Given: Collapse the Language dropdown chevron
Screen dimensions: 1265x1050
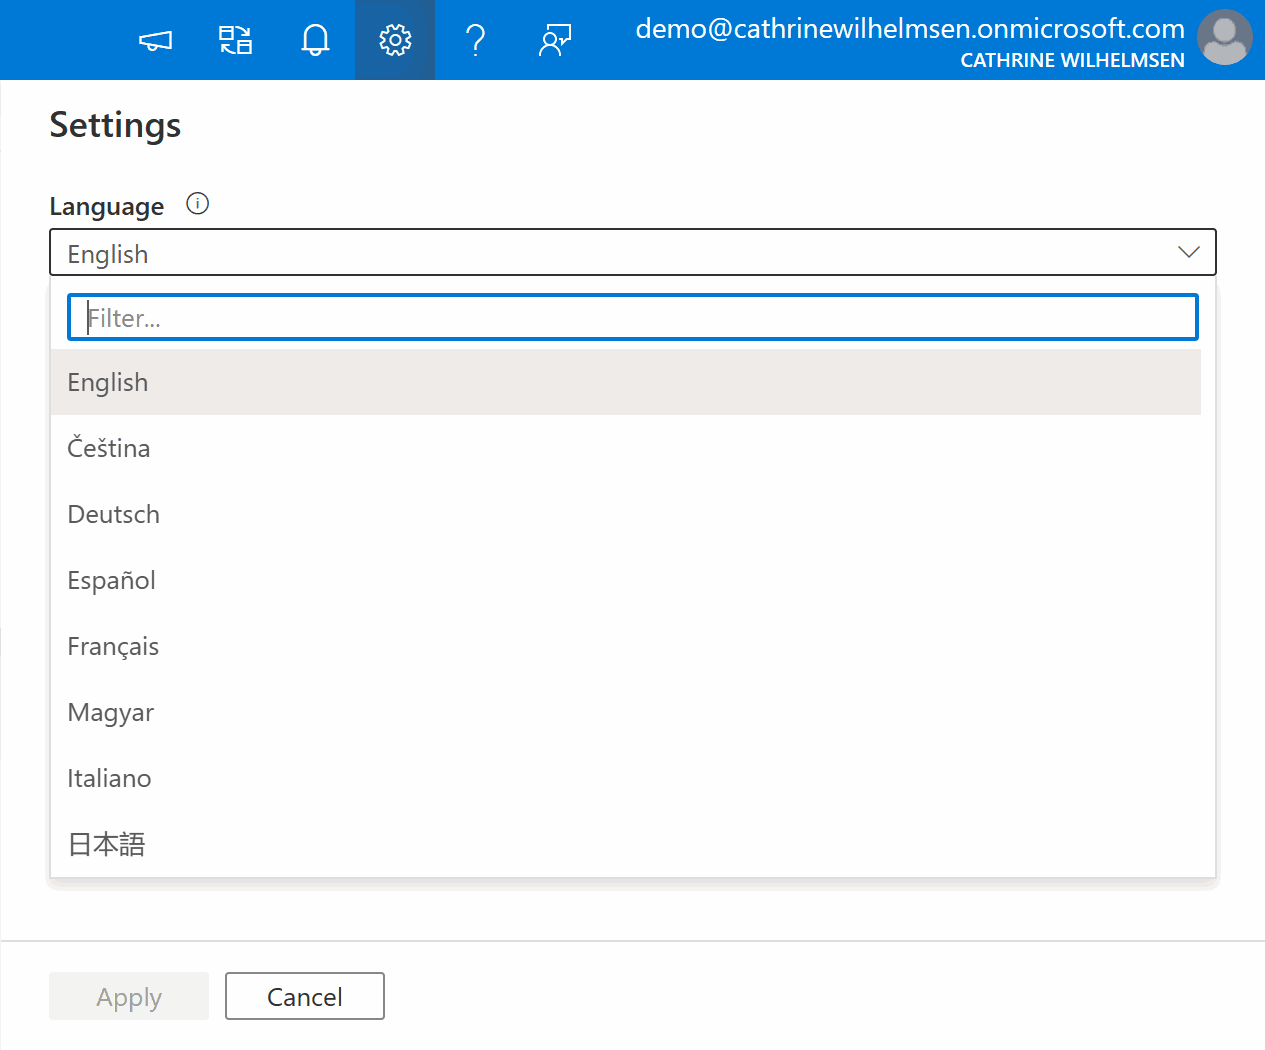Looking at the screenshot, I should pyautogui.click(x=1188, y=252).
